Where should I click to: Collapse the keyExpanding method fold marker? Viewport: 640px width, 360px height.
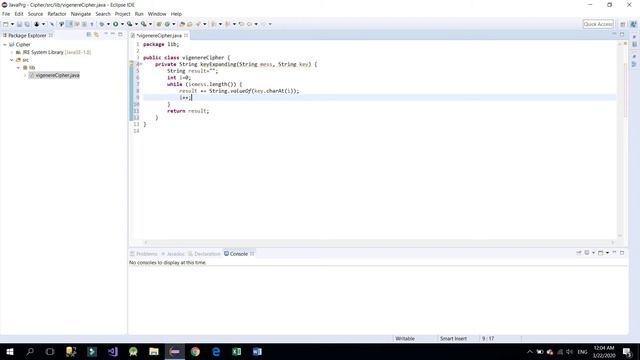point(141,64)
